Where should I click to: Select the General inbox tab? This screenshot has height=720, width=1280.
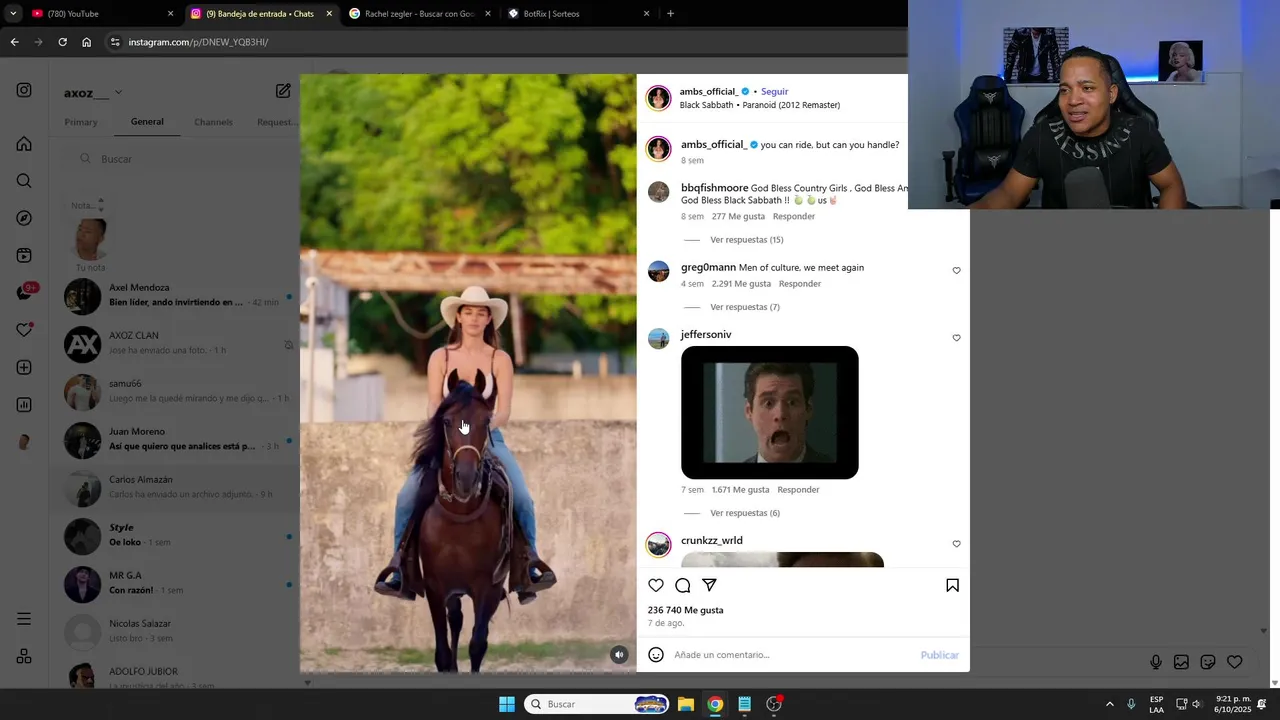pyautogui.click(x=147, y=122)
